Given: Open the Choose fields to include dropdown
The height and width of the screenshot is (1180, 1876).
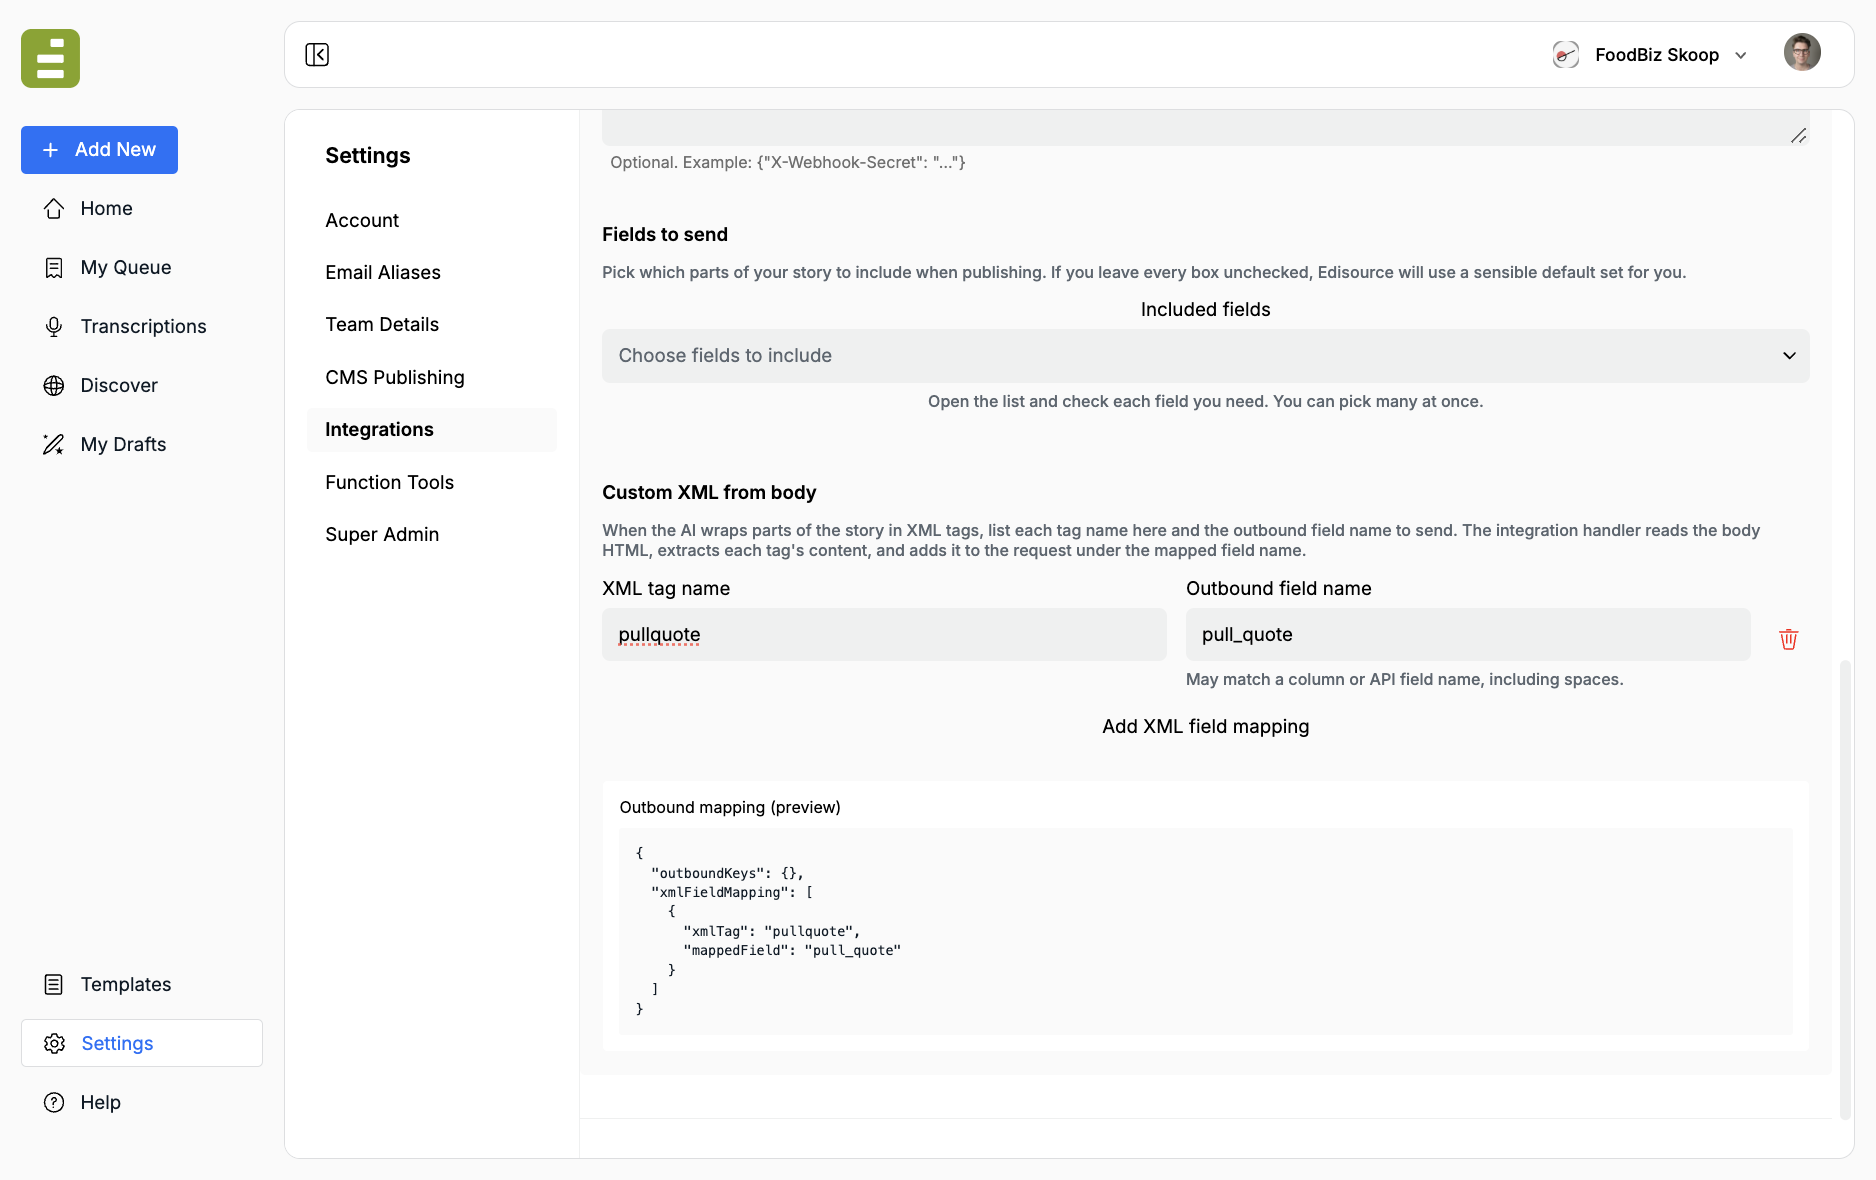Looking at the screenshot, I should (x=1205, y=356).
